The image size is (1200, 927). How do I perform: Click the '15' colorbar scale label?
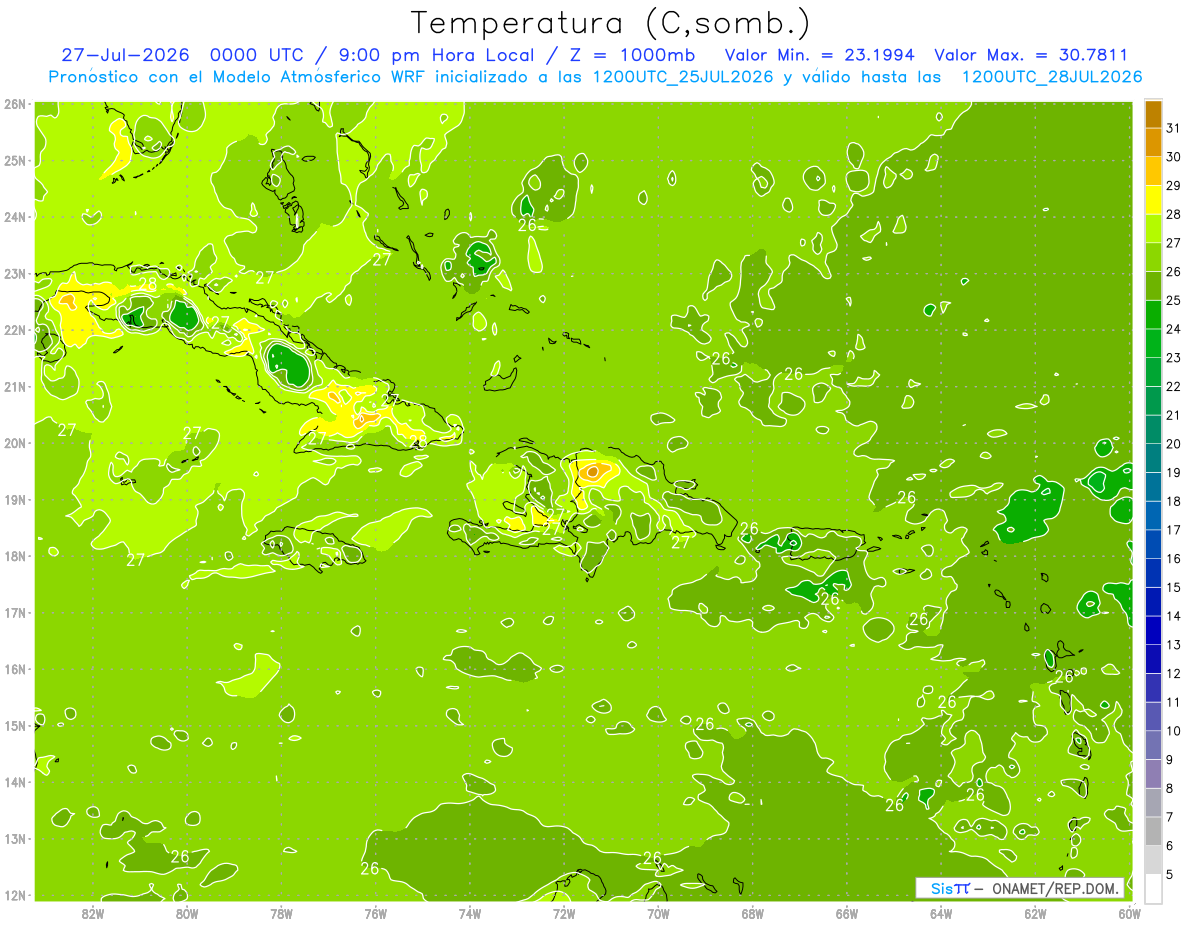1174,587
